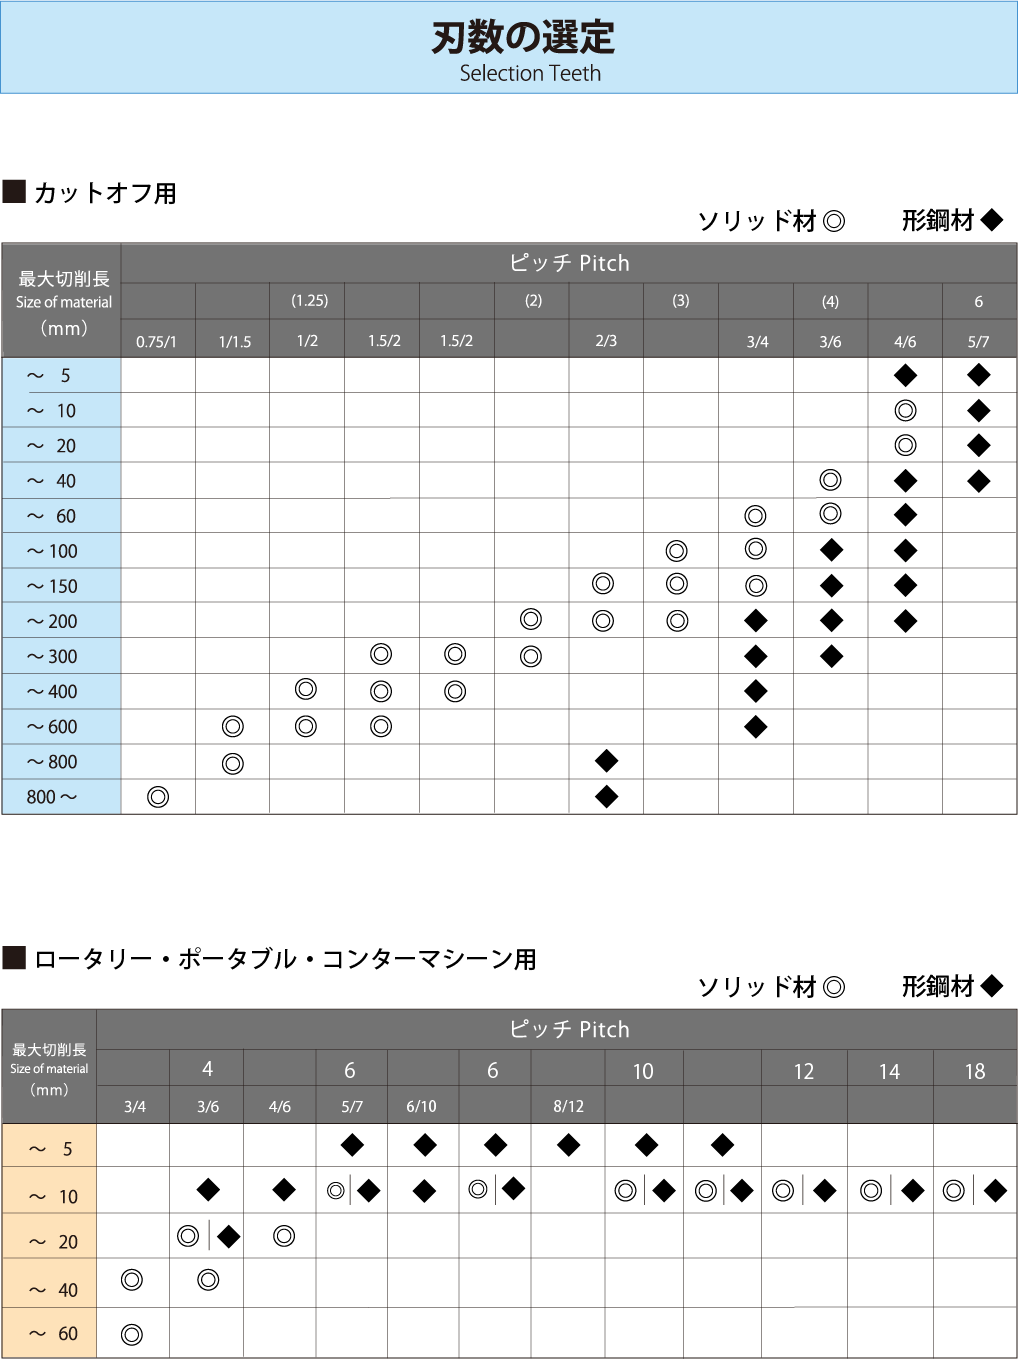1019x1359 pixels.
Task: Click the diamond in the ～800 row
Action: point(606,762)
